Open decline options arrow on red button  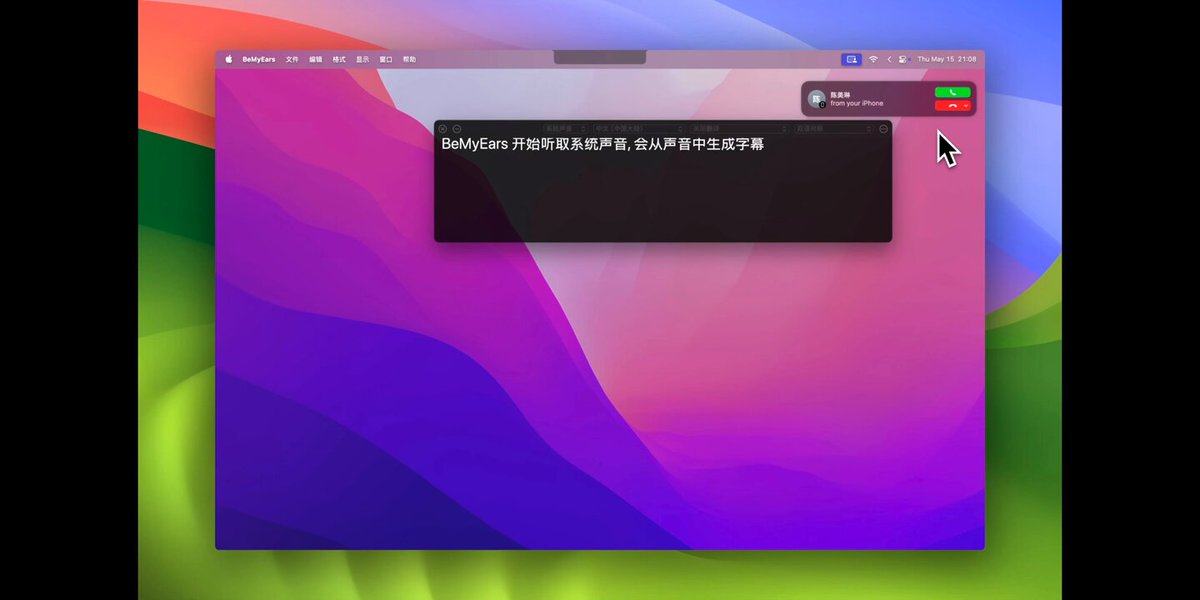click(x=966, y=105)
